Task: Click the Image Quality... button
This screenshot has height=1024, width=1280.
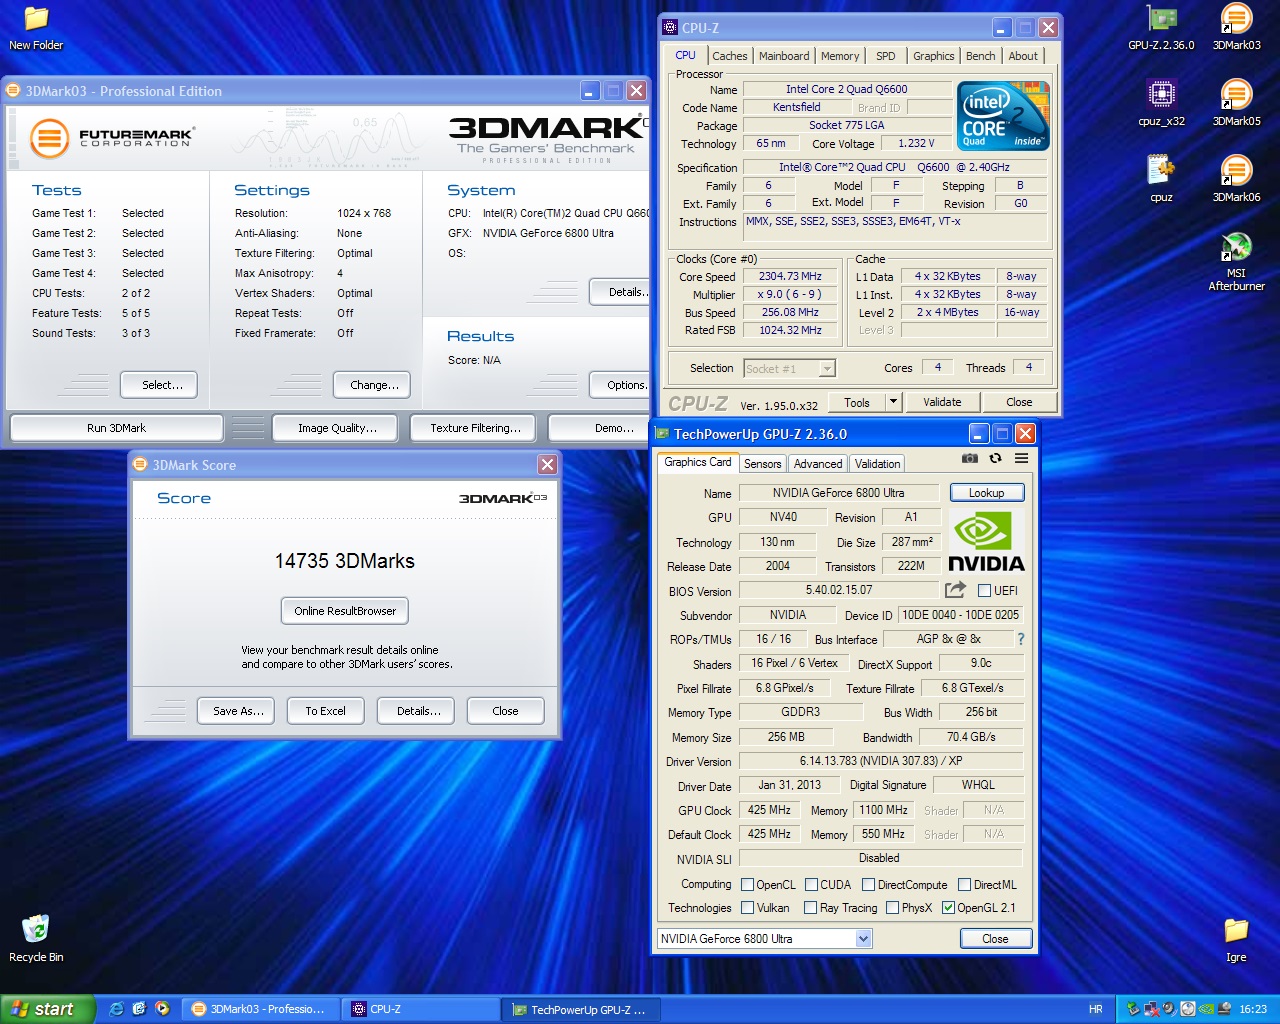Action: point(337,428)
